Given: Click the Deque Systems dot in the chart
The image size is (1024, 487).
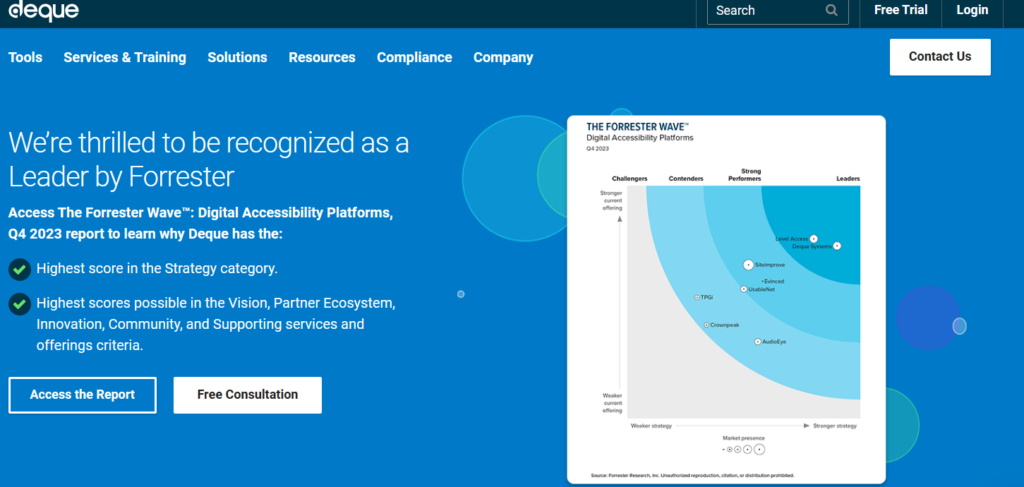Looking at the screenshot, I should click(x=837, y=246).
